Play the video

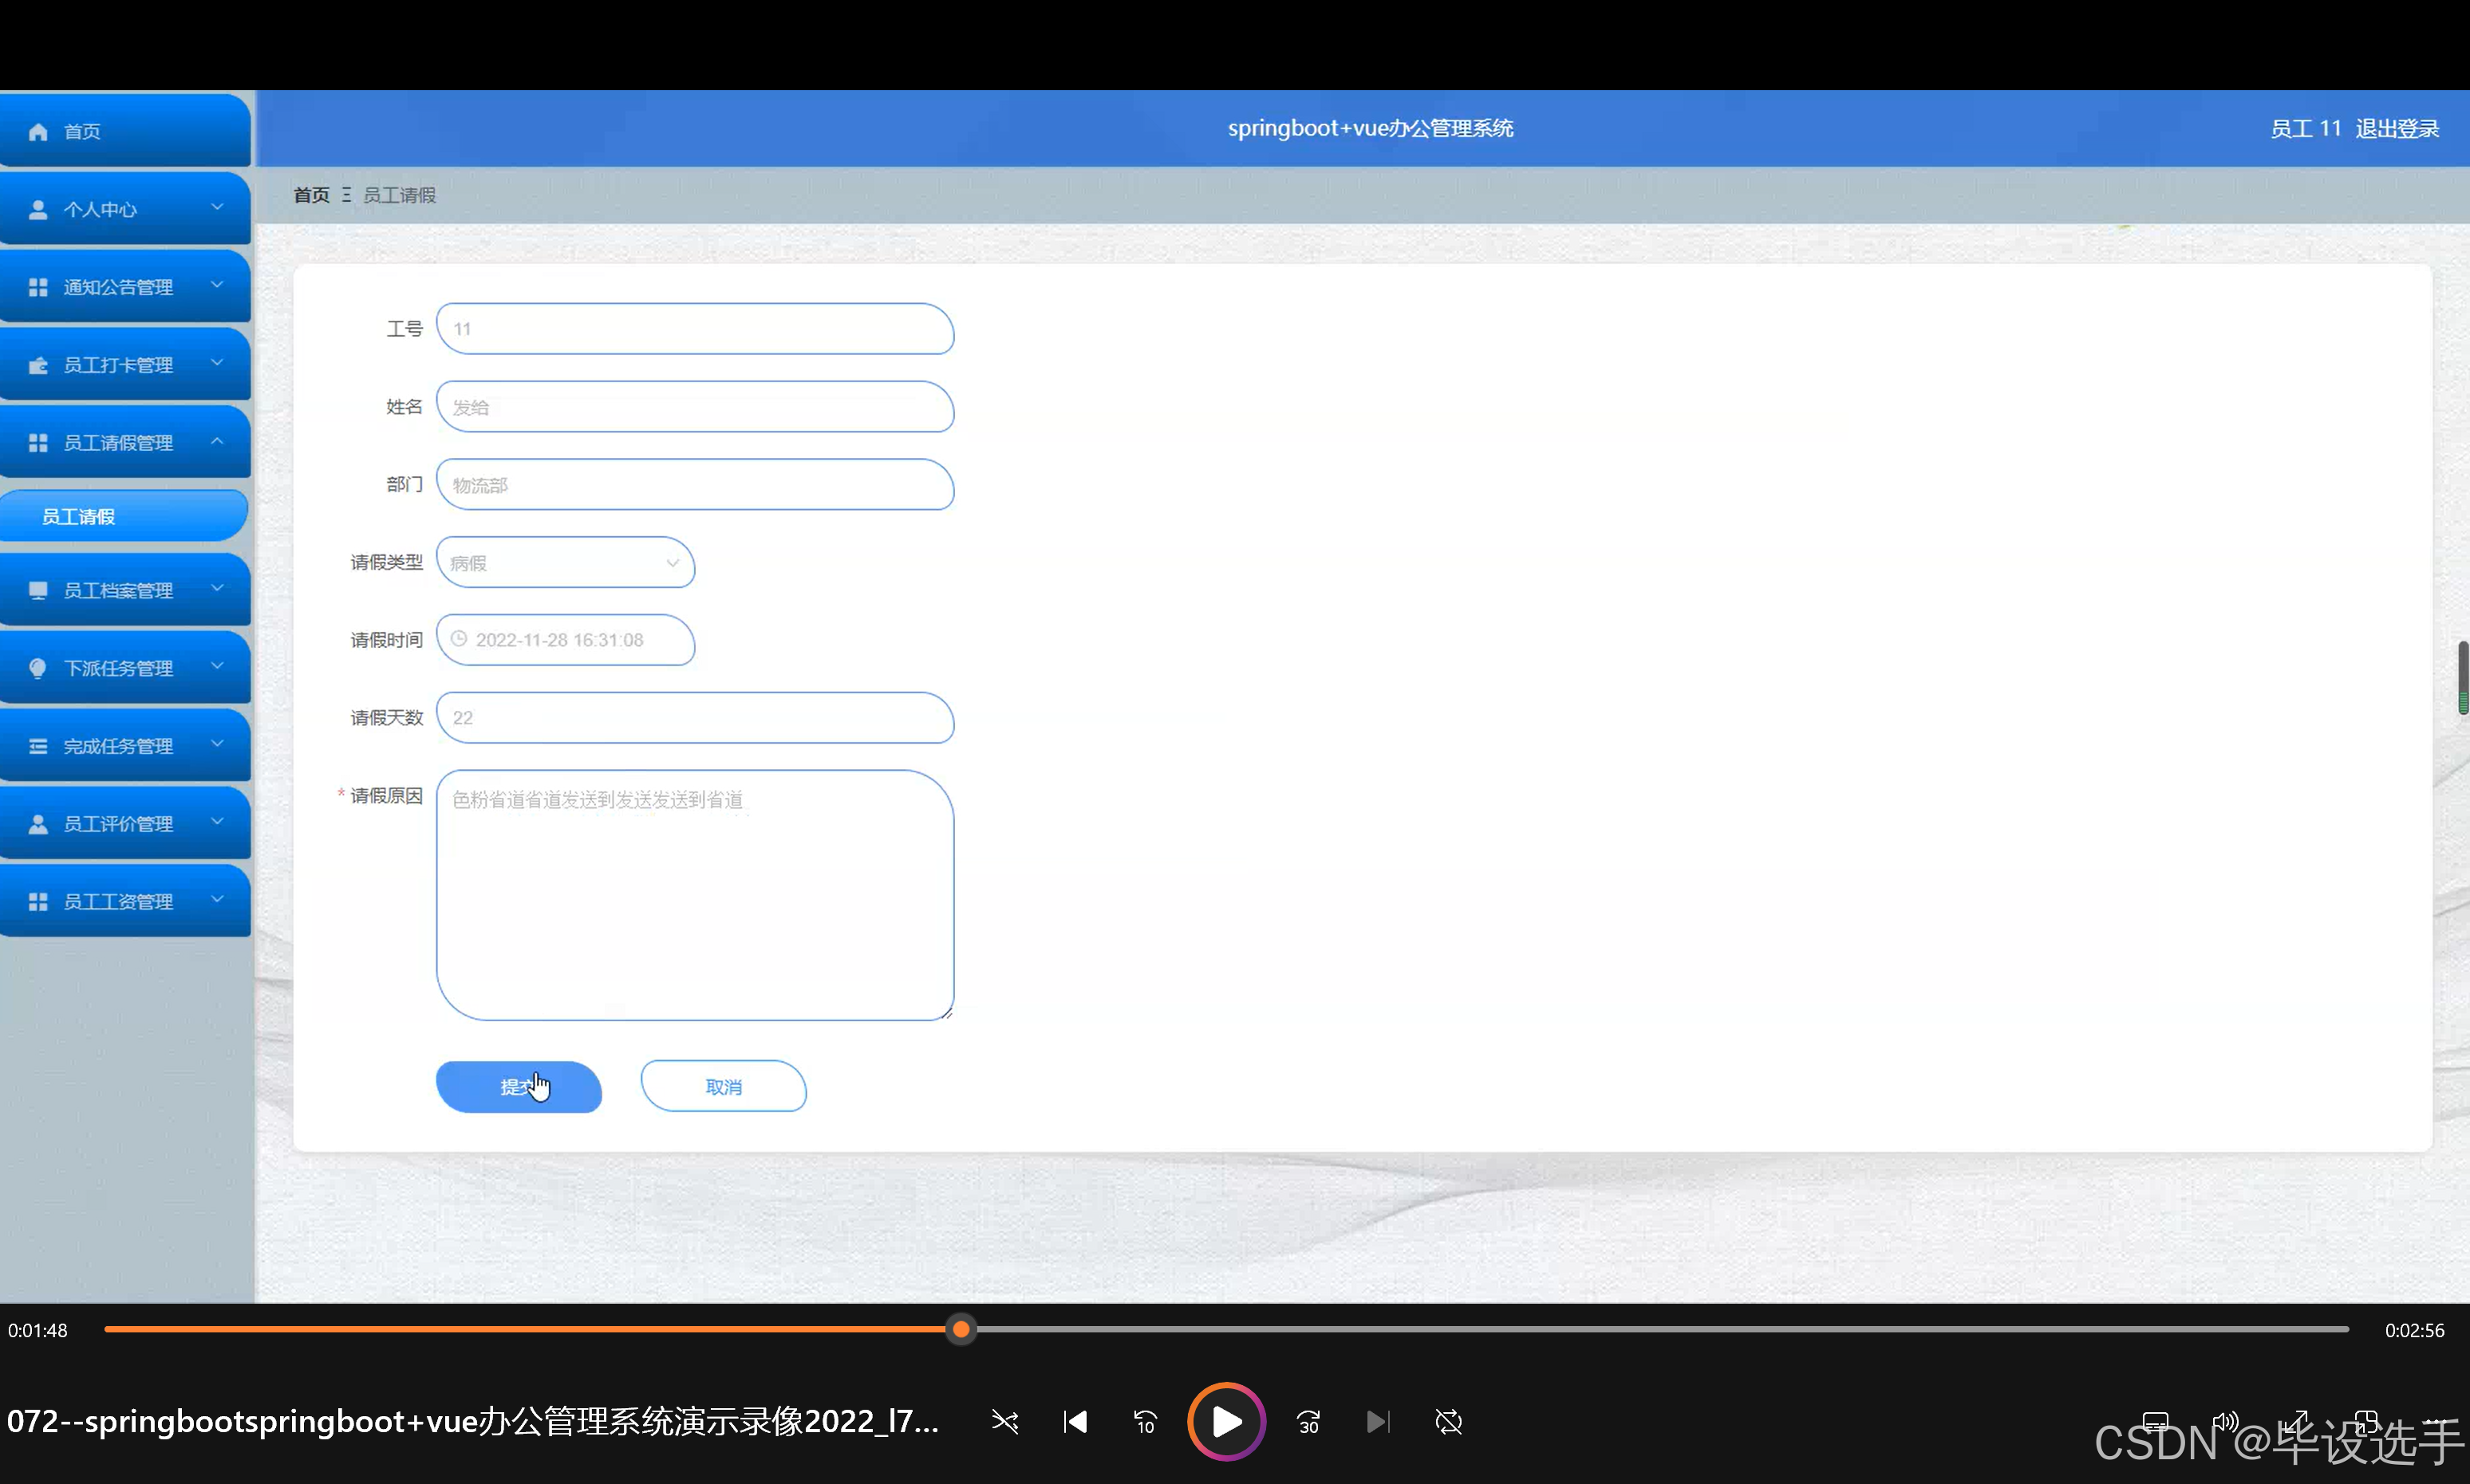click(1226, 1421)
